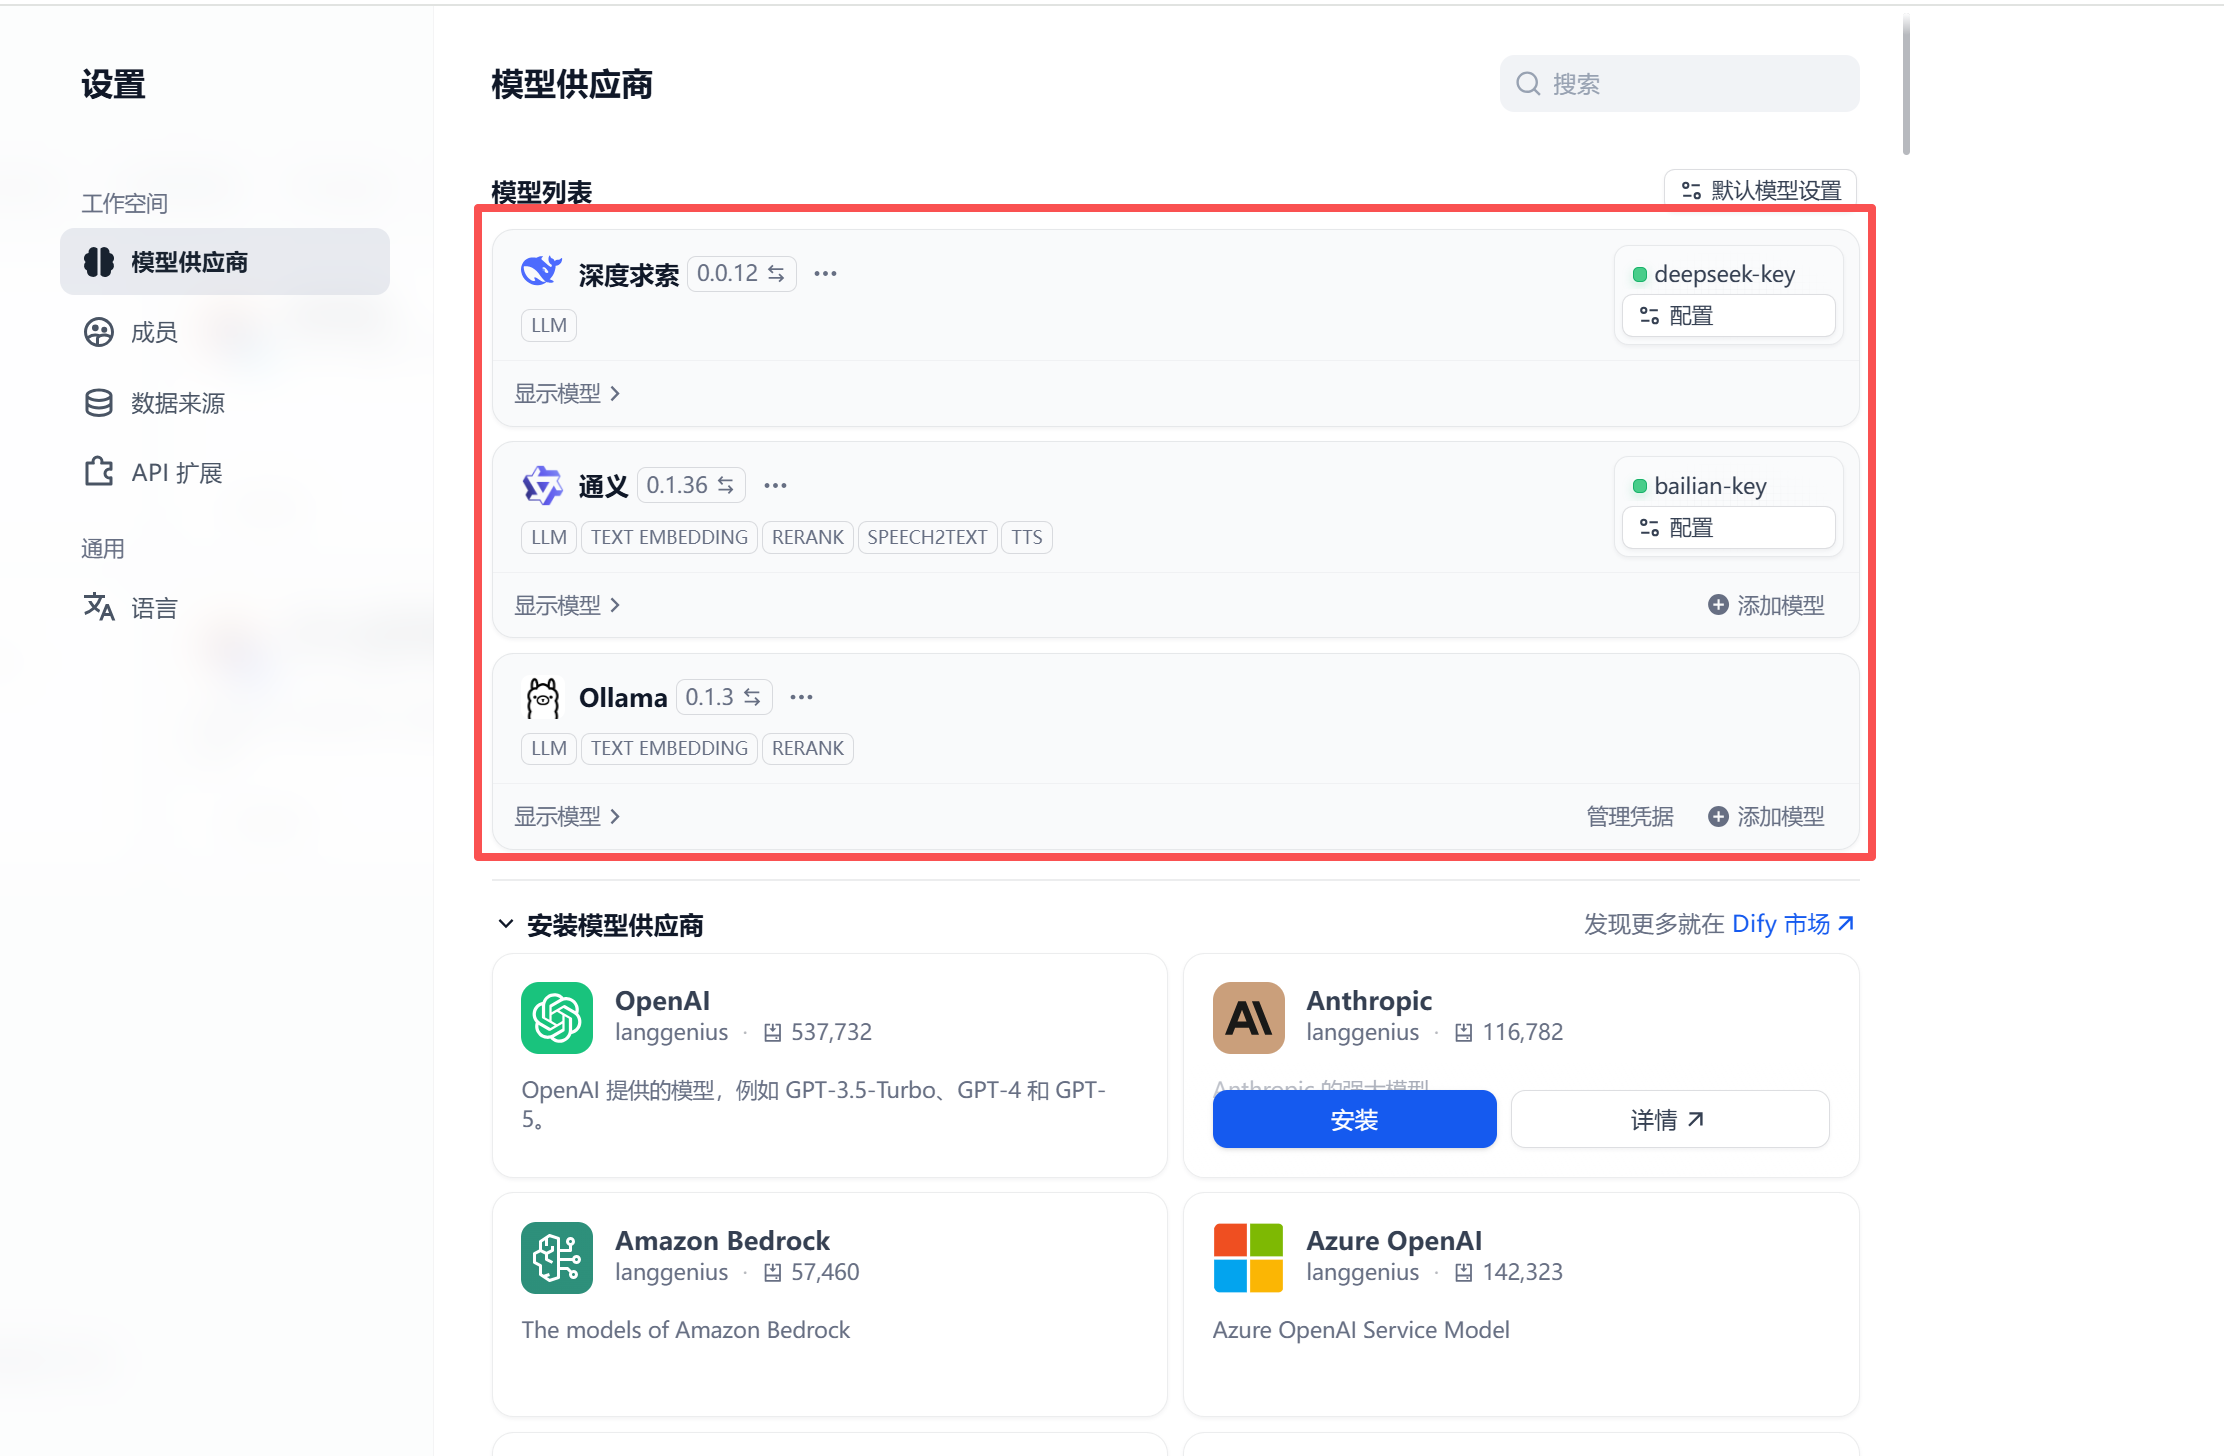This screenshot has width=2224, height=1456.
Task: Open 成员 in the settings sidebar
Action: coord(154,333)
